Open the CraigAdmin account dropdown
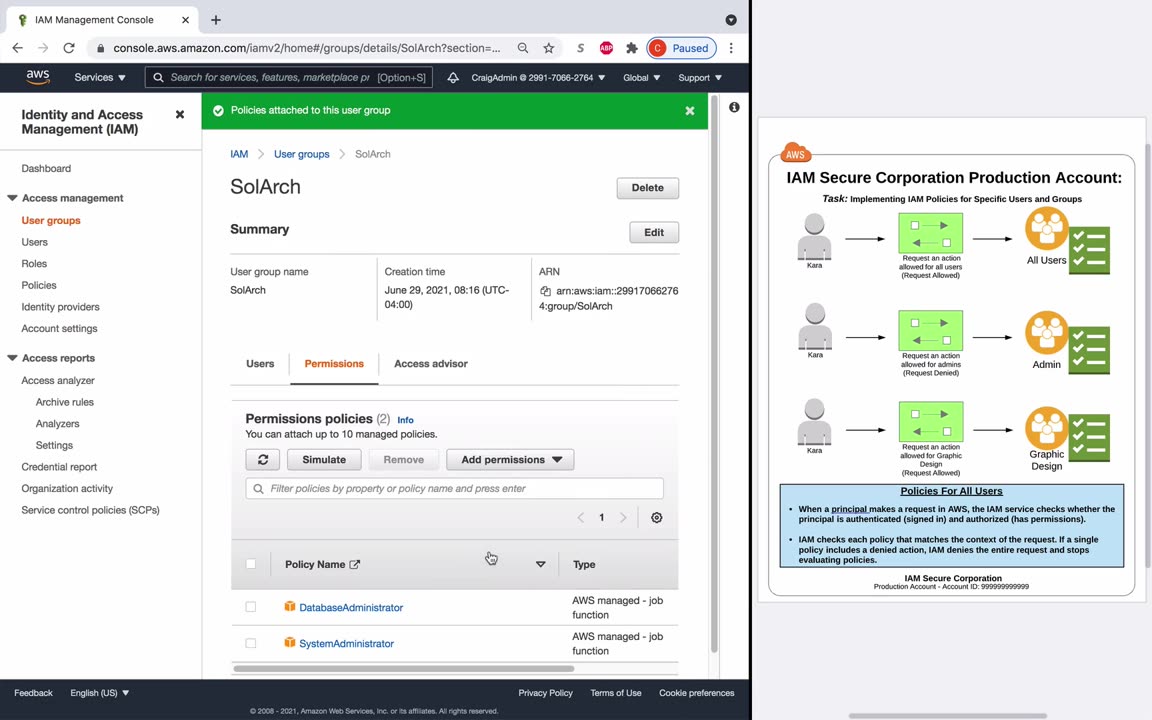The width and height of the screenshot is (1152, 720). [x=538, y=77]
